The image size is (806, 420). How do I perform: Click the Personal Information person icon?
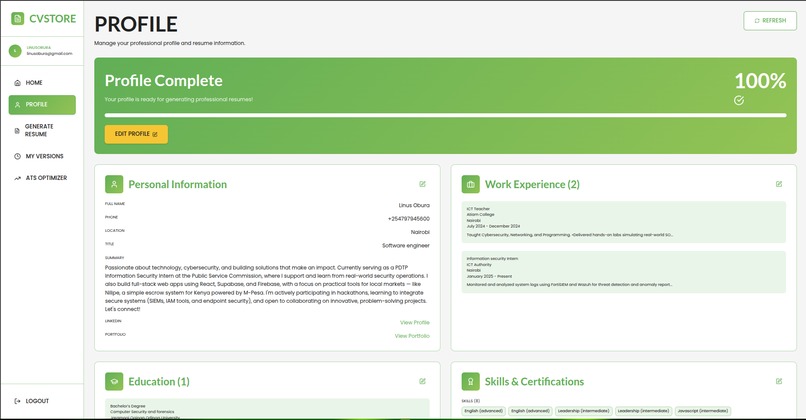point(114,184)
